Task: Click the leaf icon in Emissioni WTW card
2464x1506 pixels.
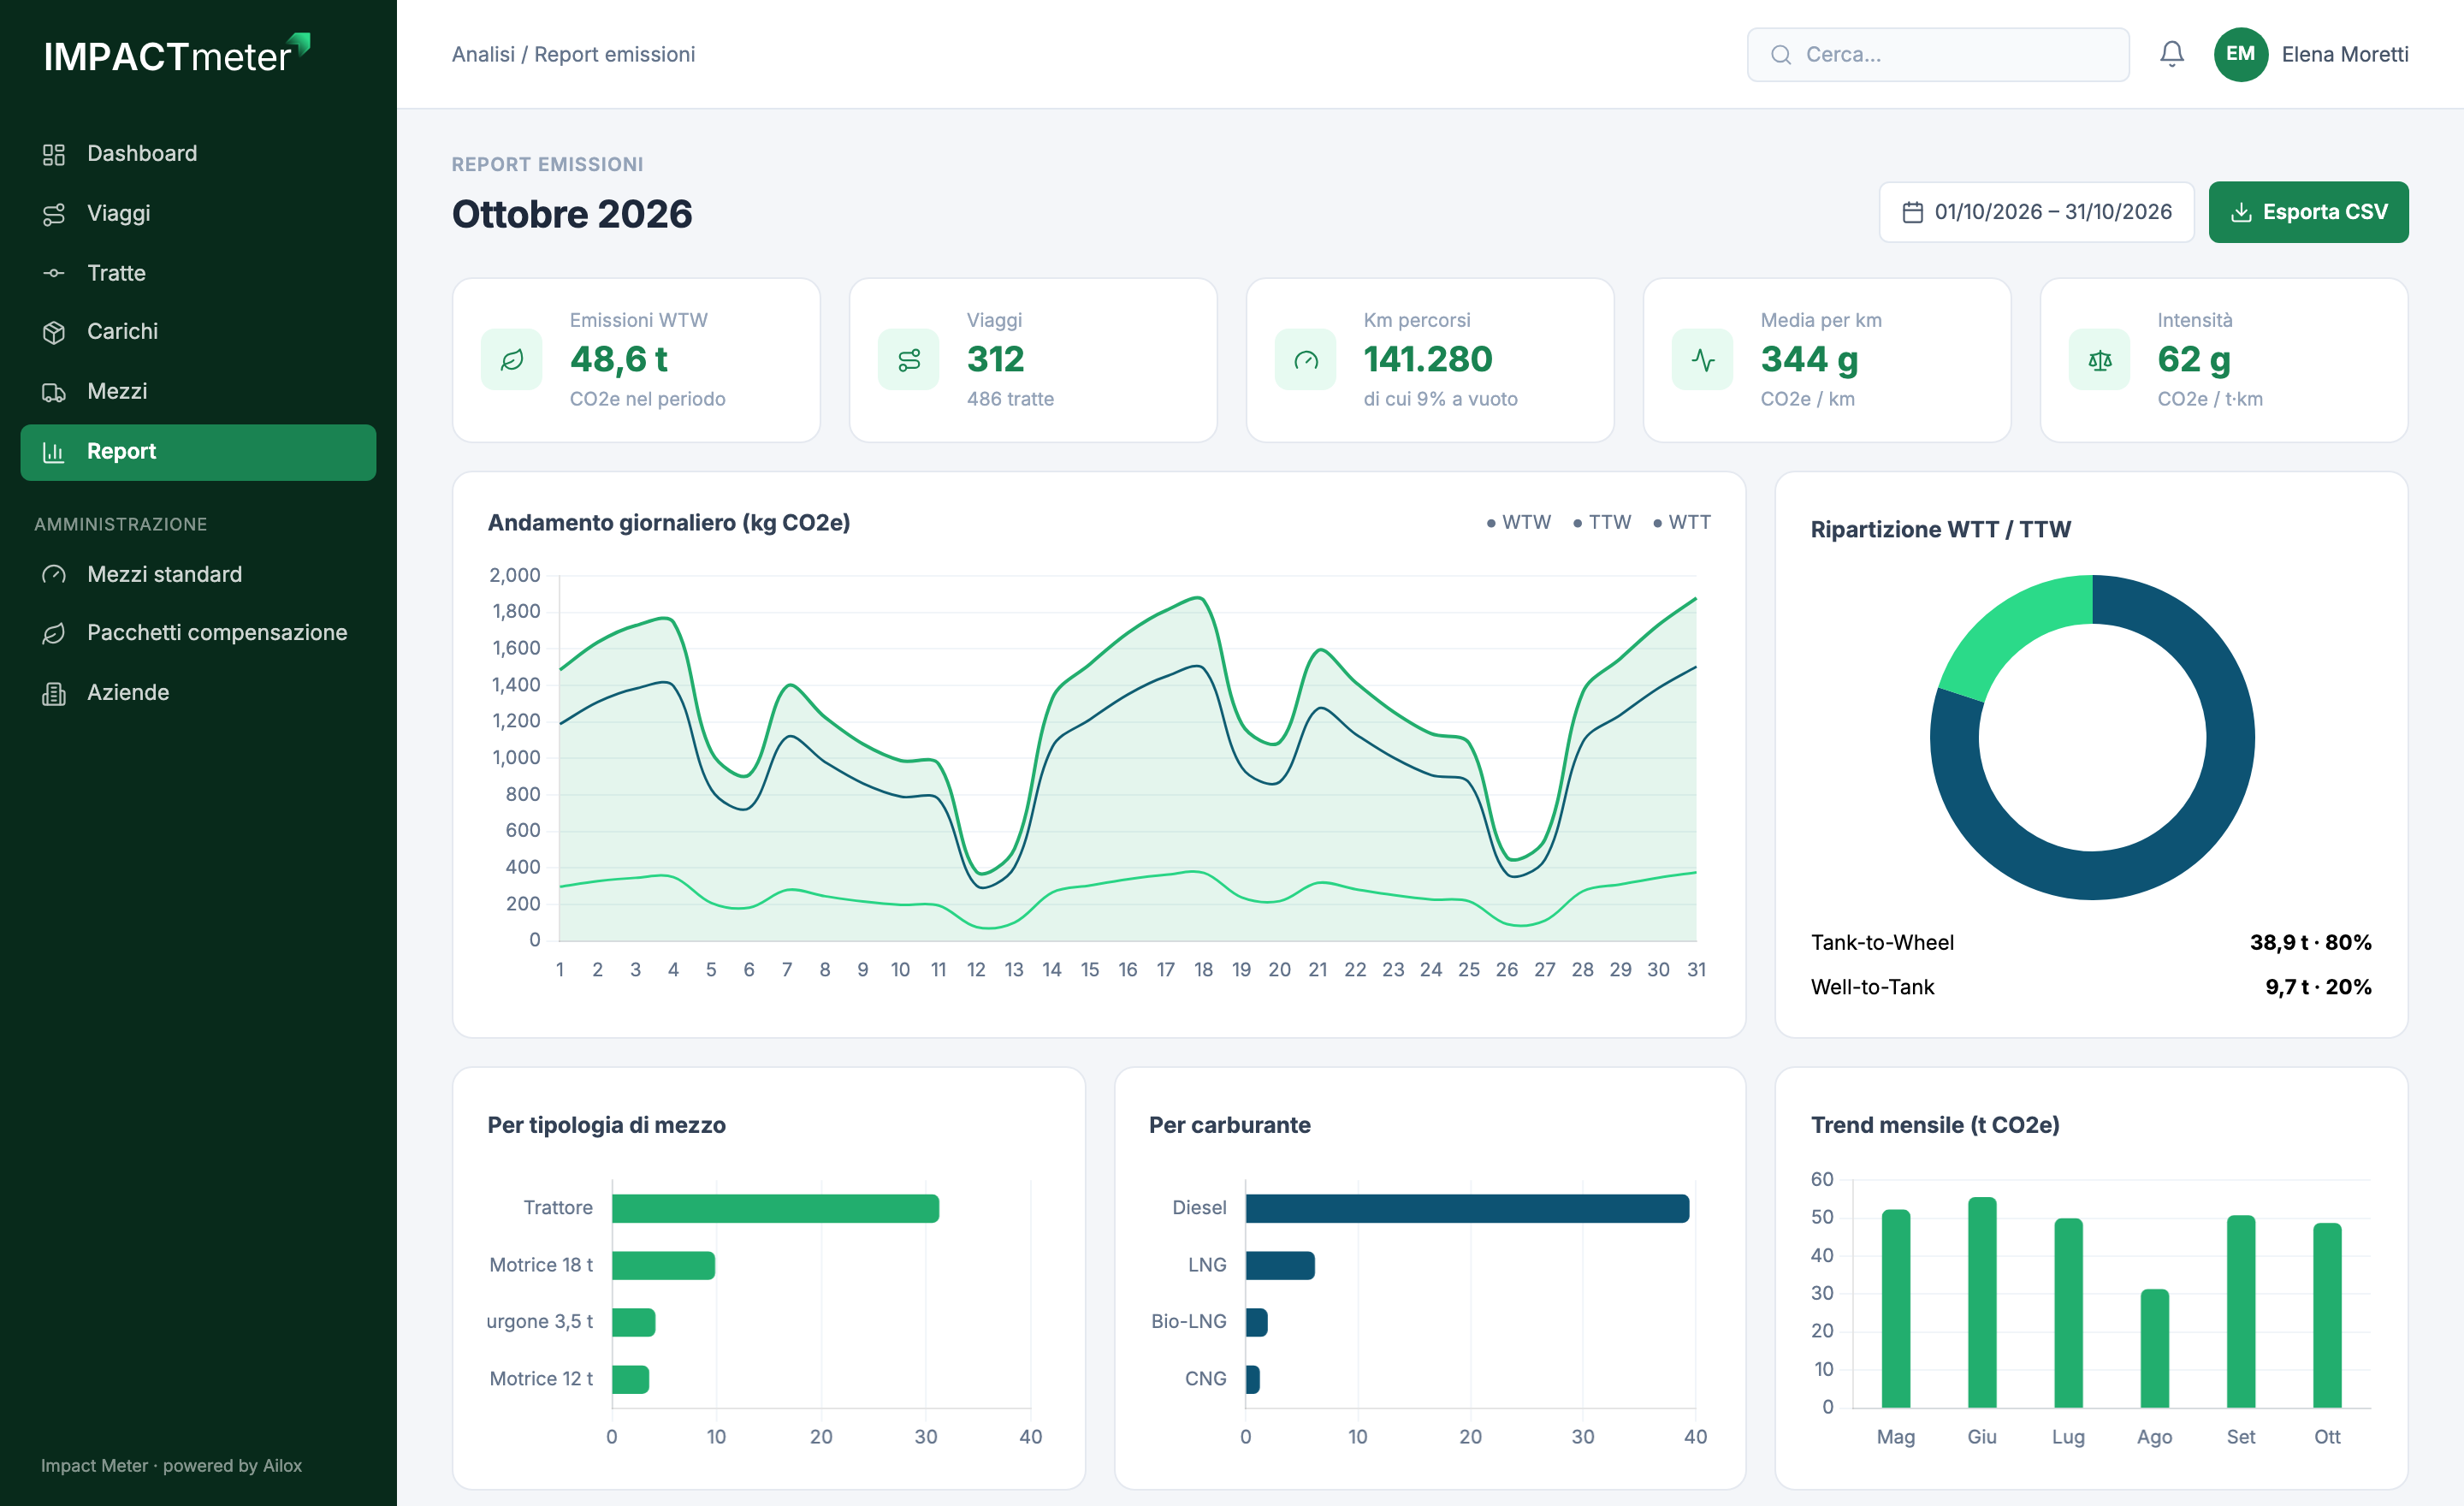Action: coord(512,360)
